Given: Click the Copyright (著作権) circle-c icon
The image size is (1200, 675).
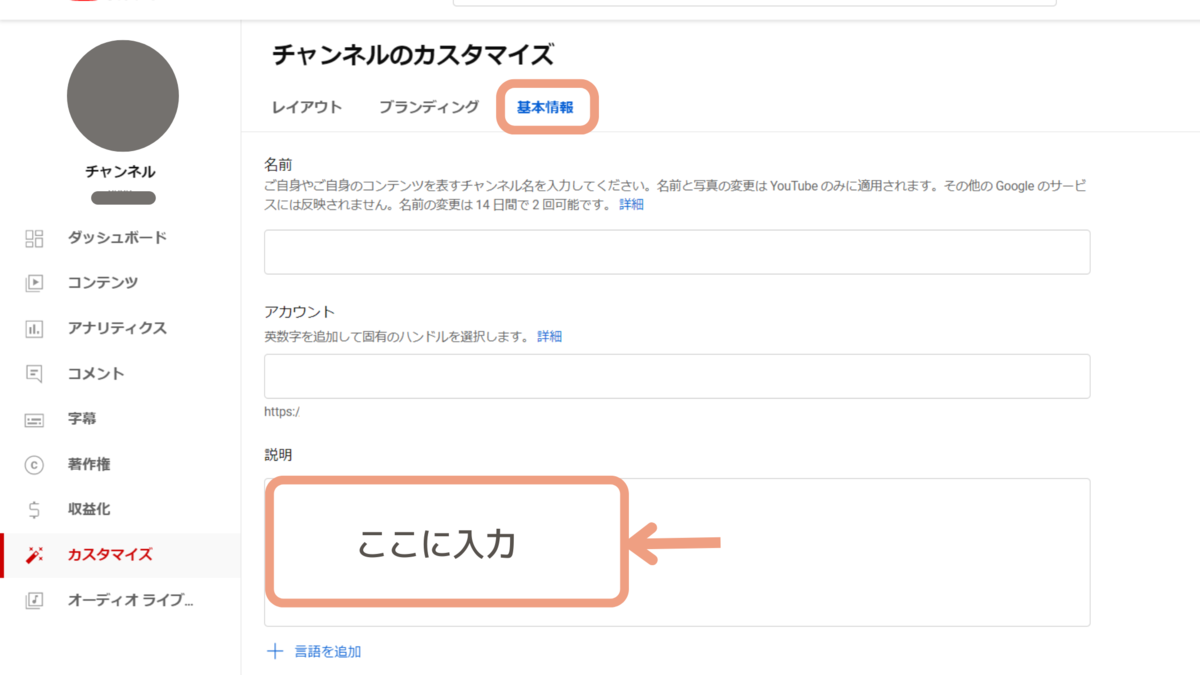Looking at the screenshot, I should point(34,465).
